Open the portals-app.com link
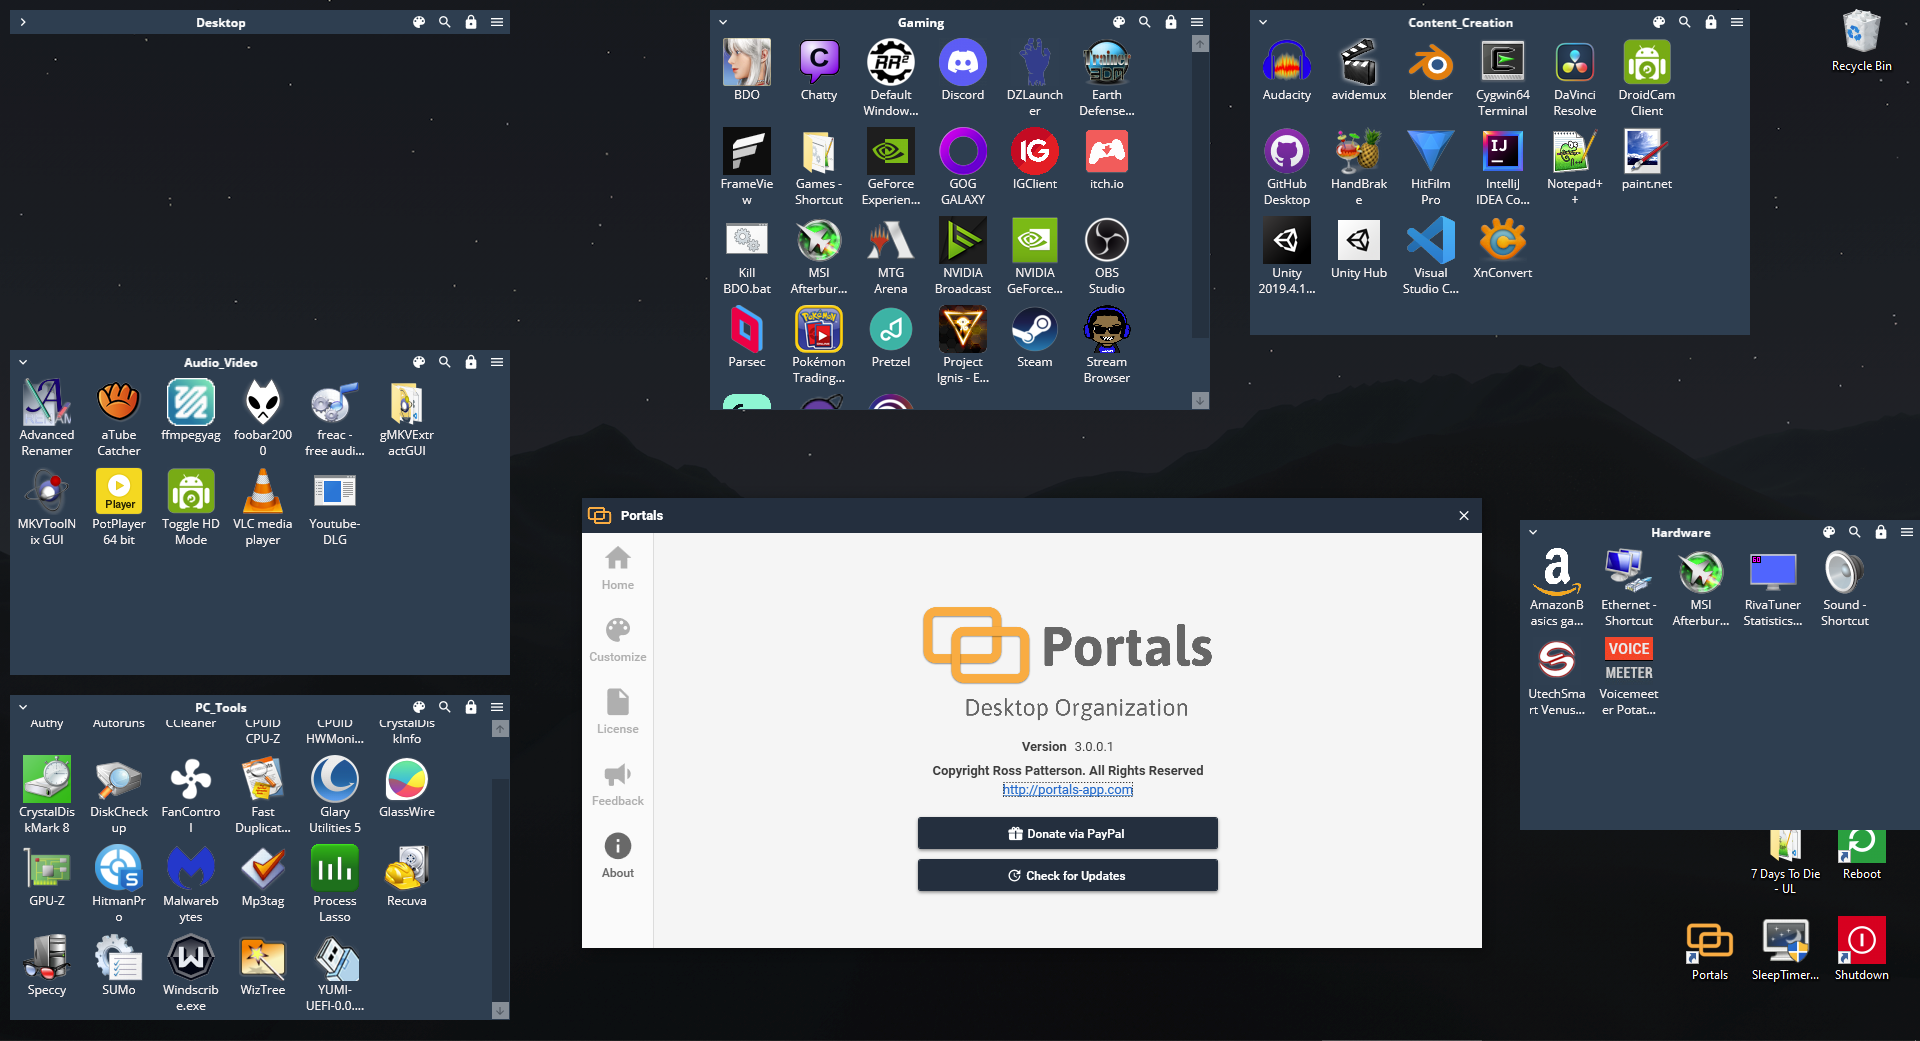 point(1068,789)
